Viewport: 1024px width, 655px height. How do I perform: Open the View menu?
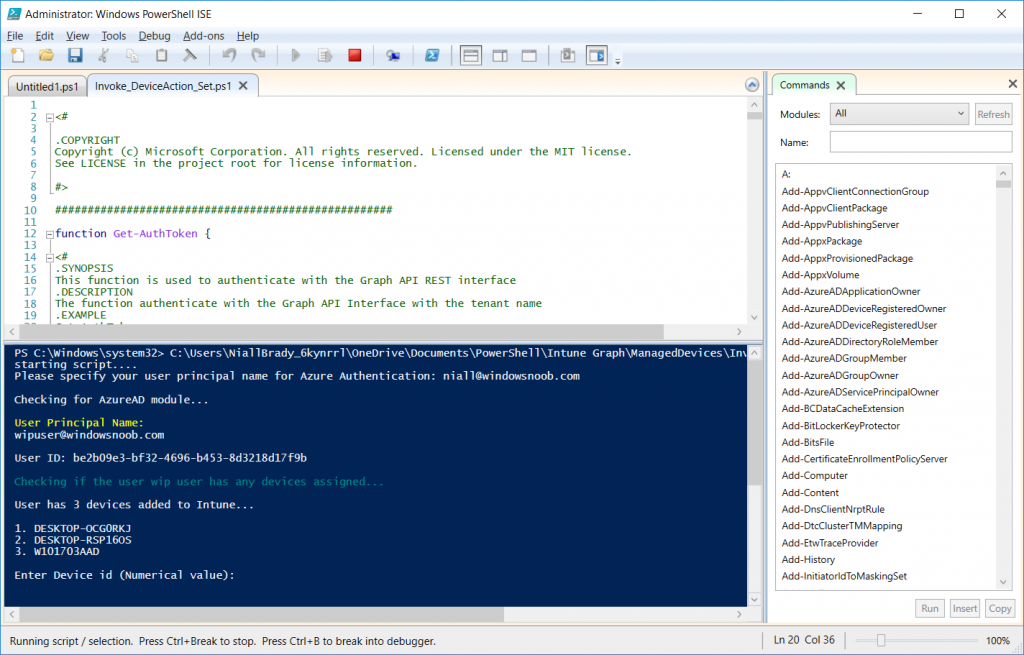77,36
